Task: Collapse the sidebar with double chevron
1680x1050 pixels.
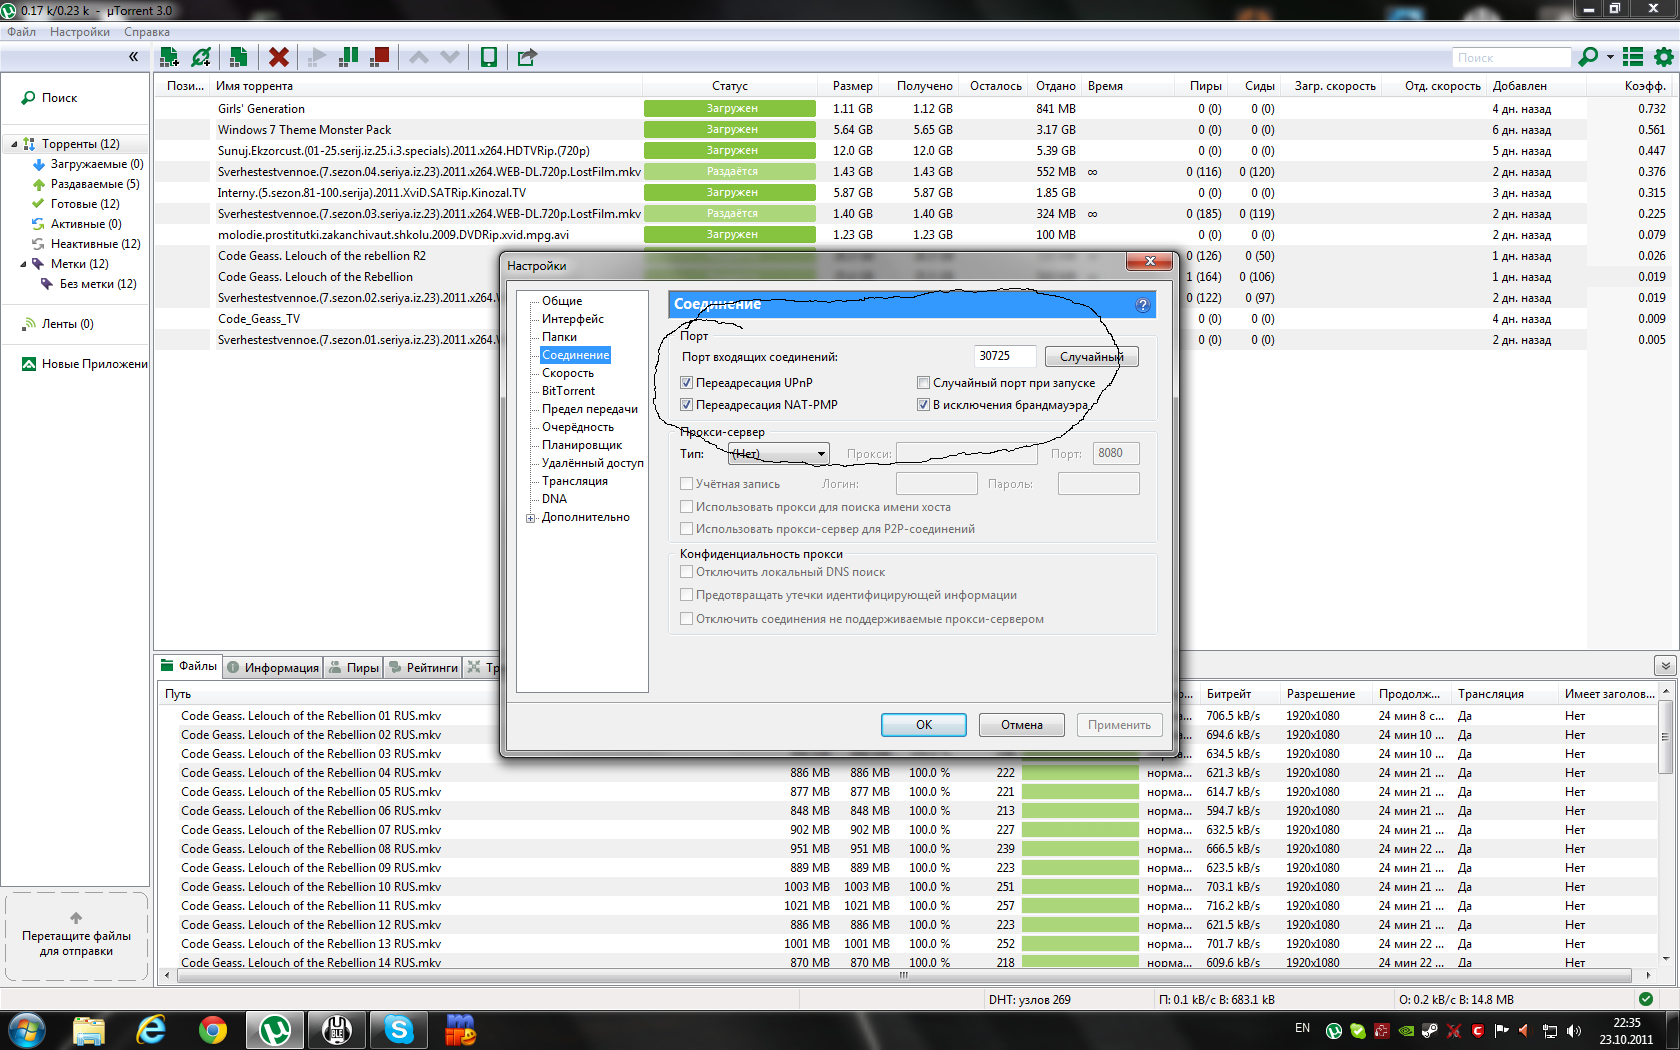Action: 133,57
